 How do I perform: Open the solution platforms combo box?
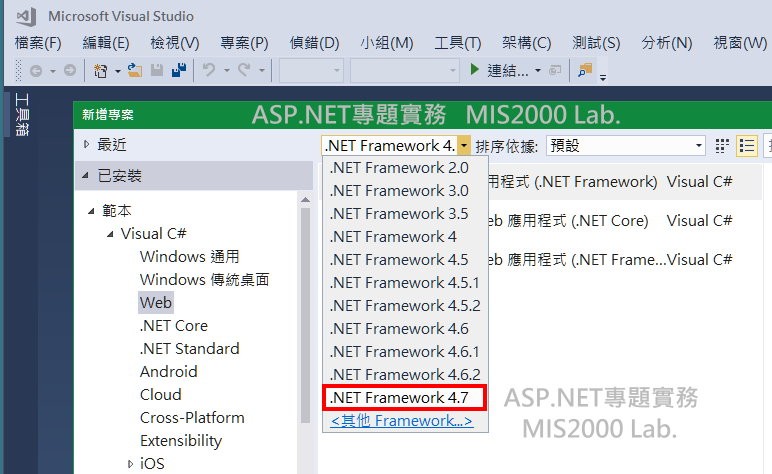405,70
